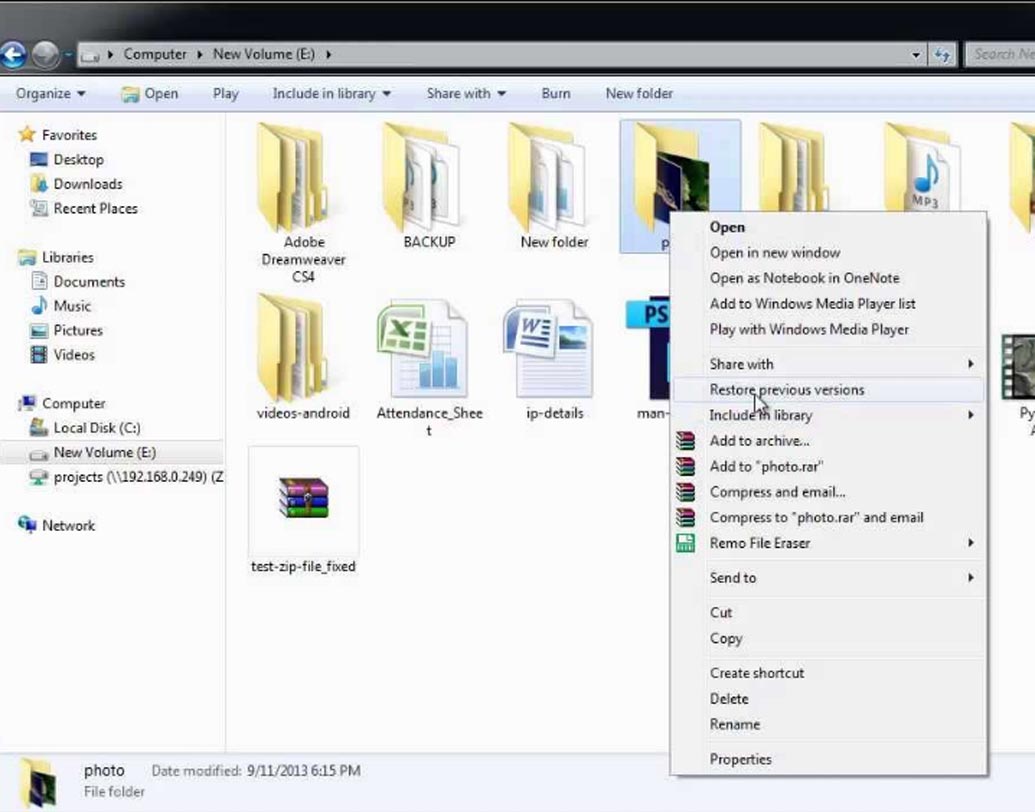Click Properties in the context menu
This screenshot has height=812, width=1035.
point(740,759)
